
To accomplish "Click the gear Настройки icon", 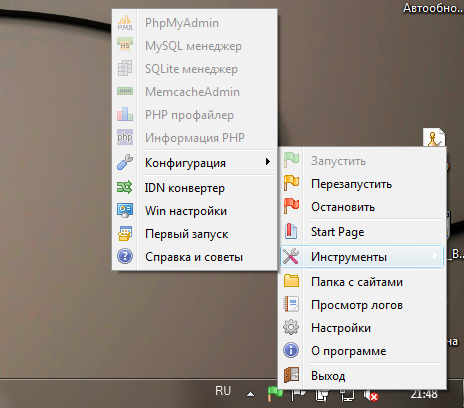I will pos(291,327).
